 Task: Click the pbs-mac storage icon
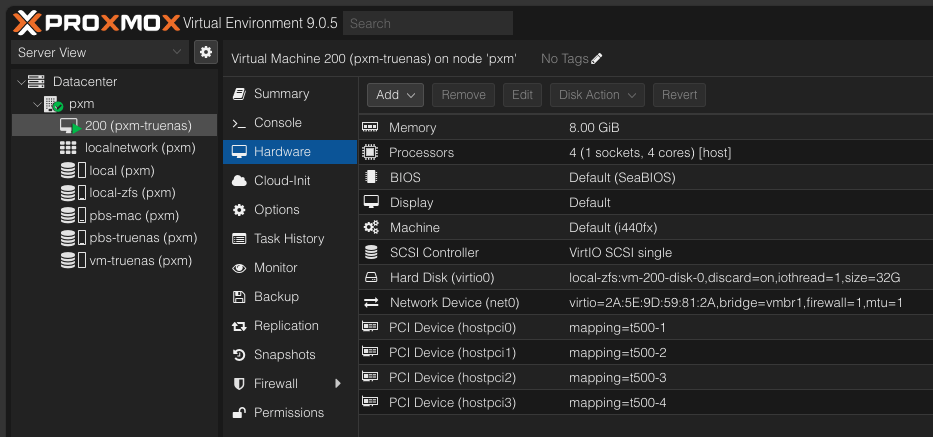pos(74,216)
